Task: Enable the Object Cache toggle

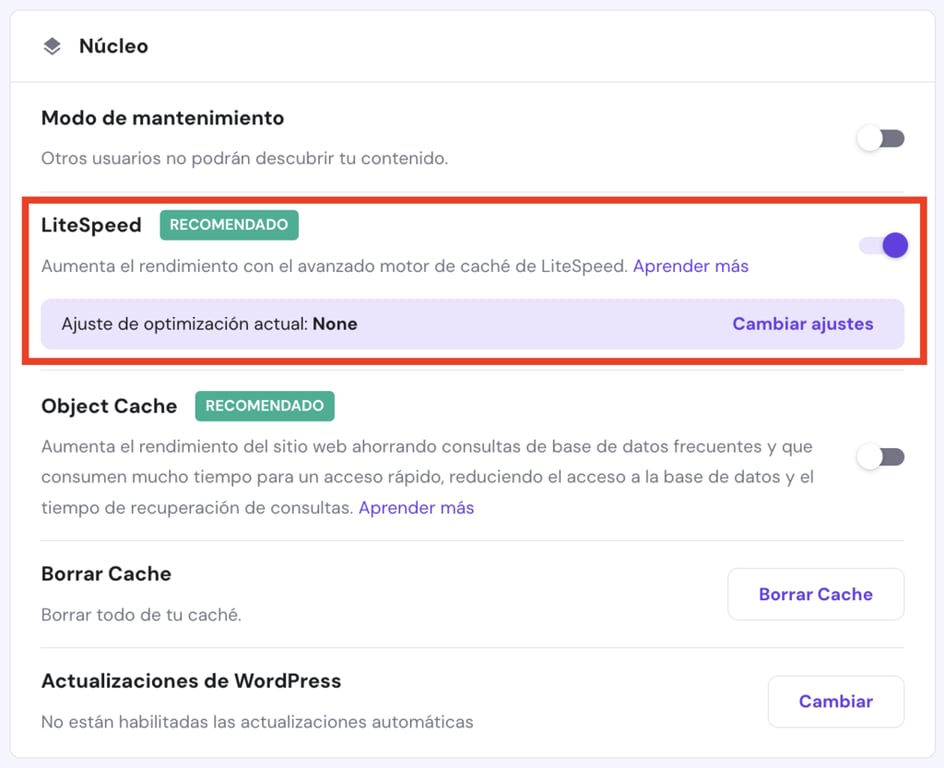Action: coord(880,456)
